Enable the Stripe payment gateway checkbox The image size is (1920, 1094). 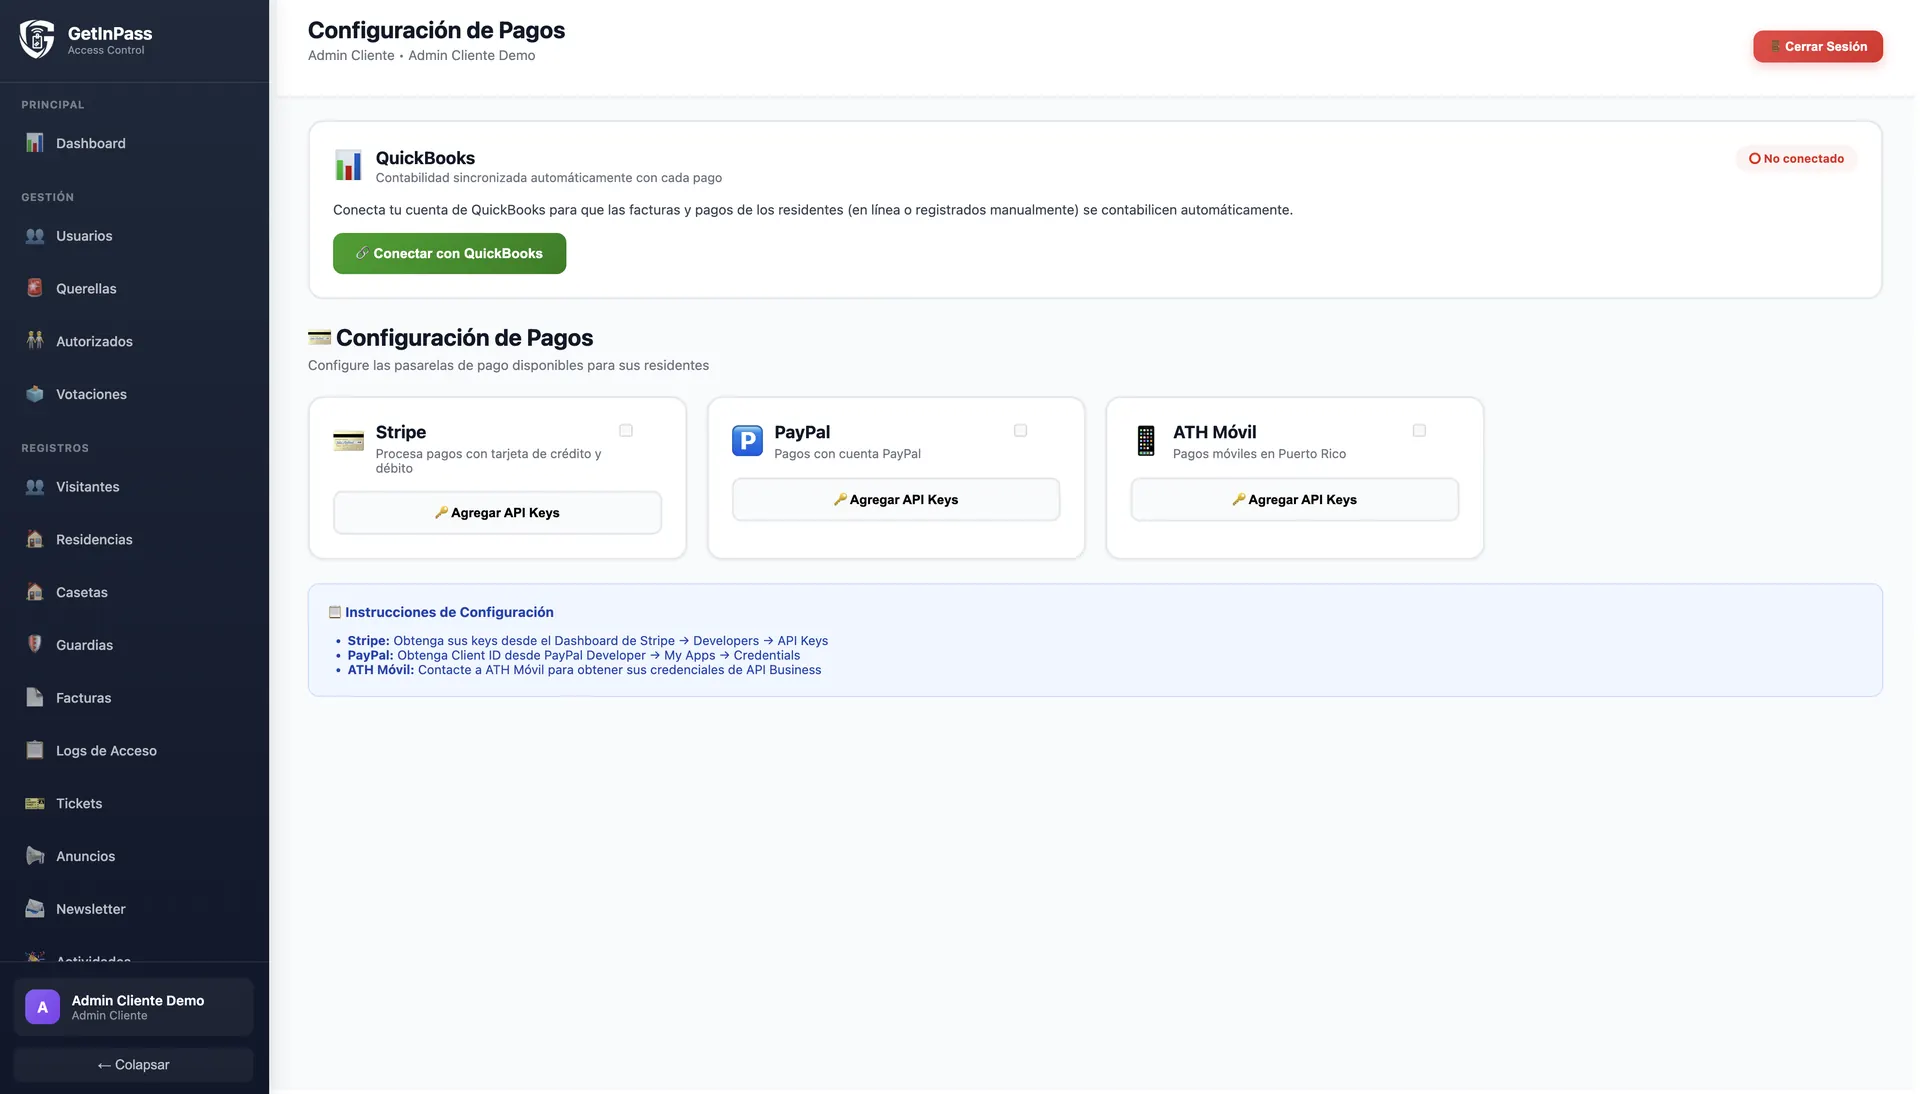coord(626,431)
